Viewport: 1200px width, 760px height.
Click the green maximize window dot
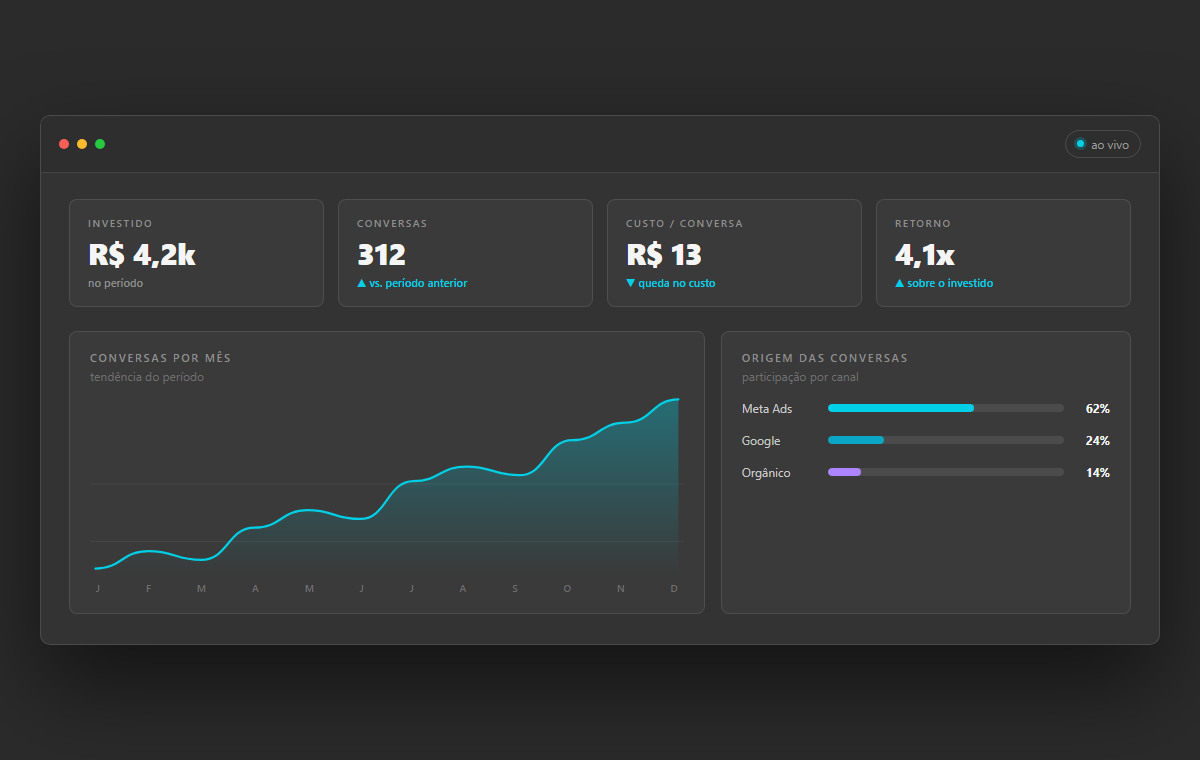[x=100, y=144]
